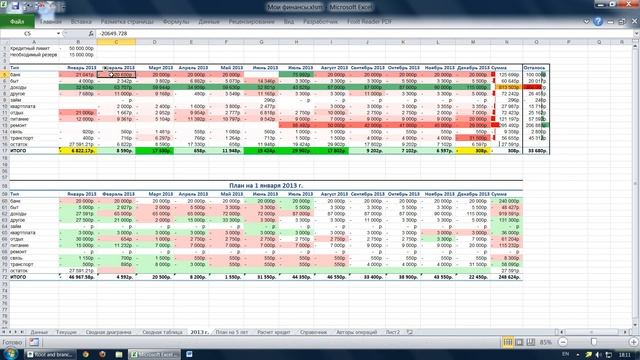
Task: Click the Save icon in quick access toolbar
Action: [16, 6]
